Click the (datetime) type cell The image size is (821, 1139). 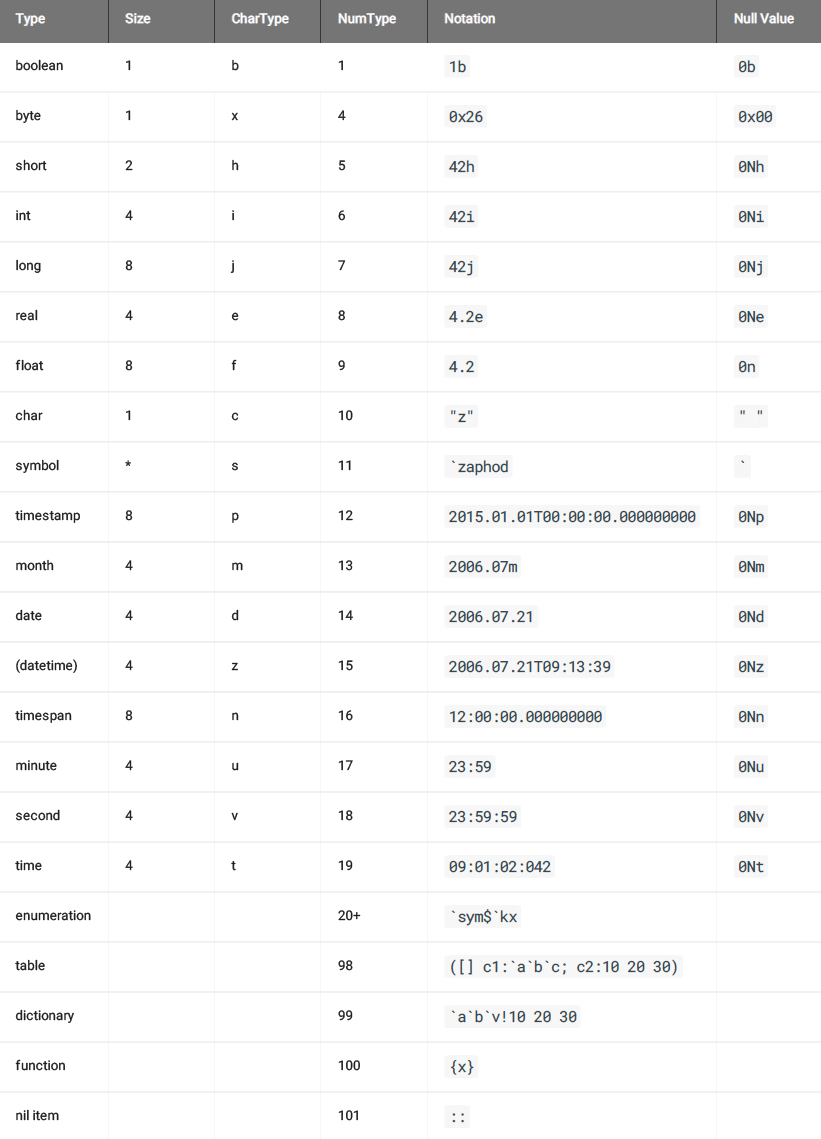pyautogui.click(x=46, y=666)
